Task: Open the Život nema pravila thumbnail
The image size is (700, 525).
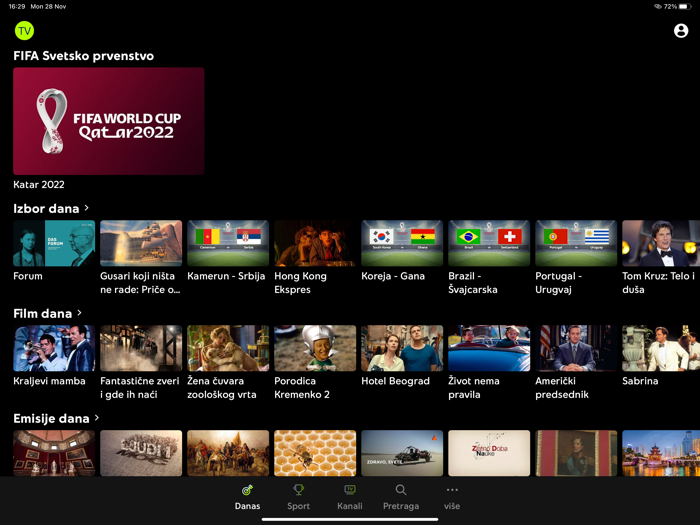Action: tap(489, 348)
